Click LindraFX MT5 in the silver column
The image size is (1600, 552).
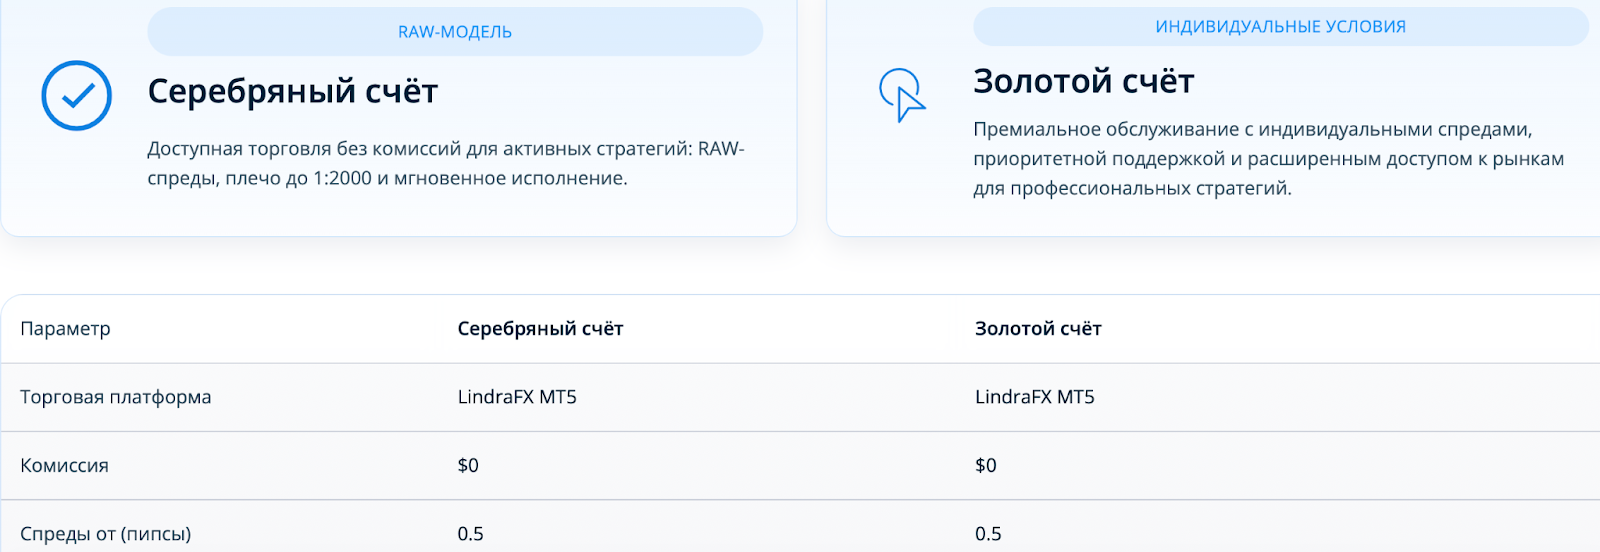click(x=517, y=397)
